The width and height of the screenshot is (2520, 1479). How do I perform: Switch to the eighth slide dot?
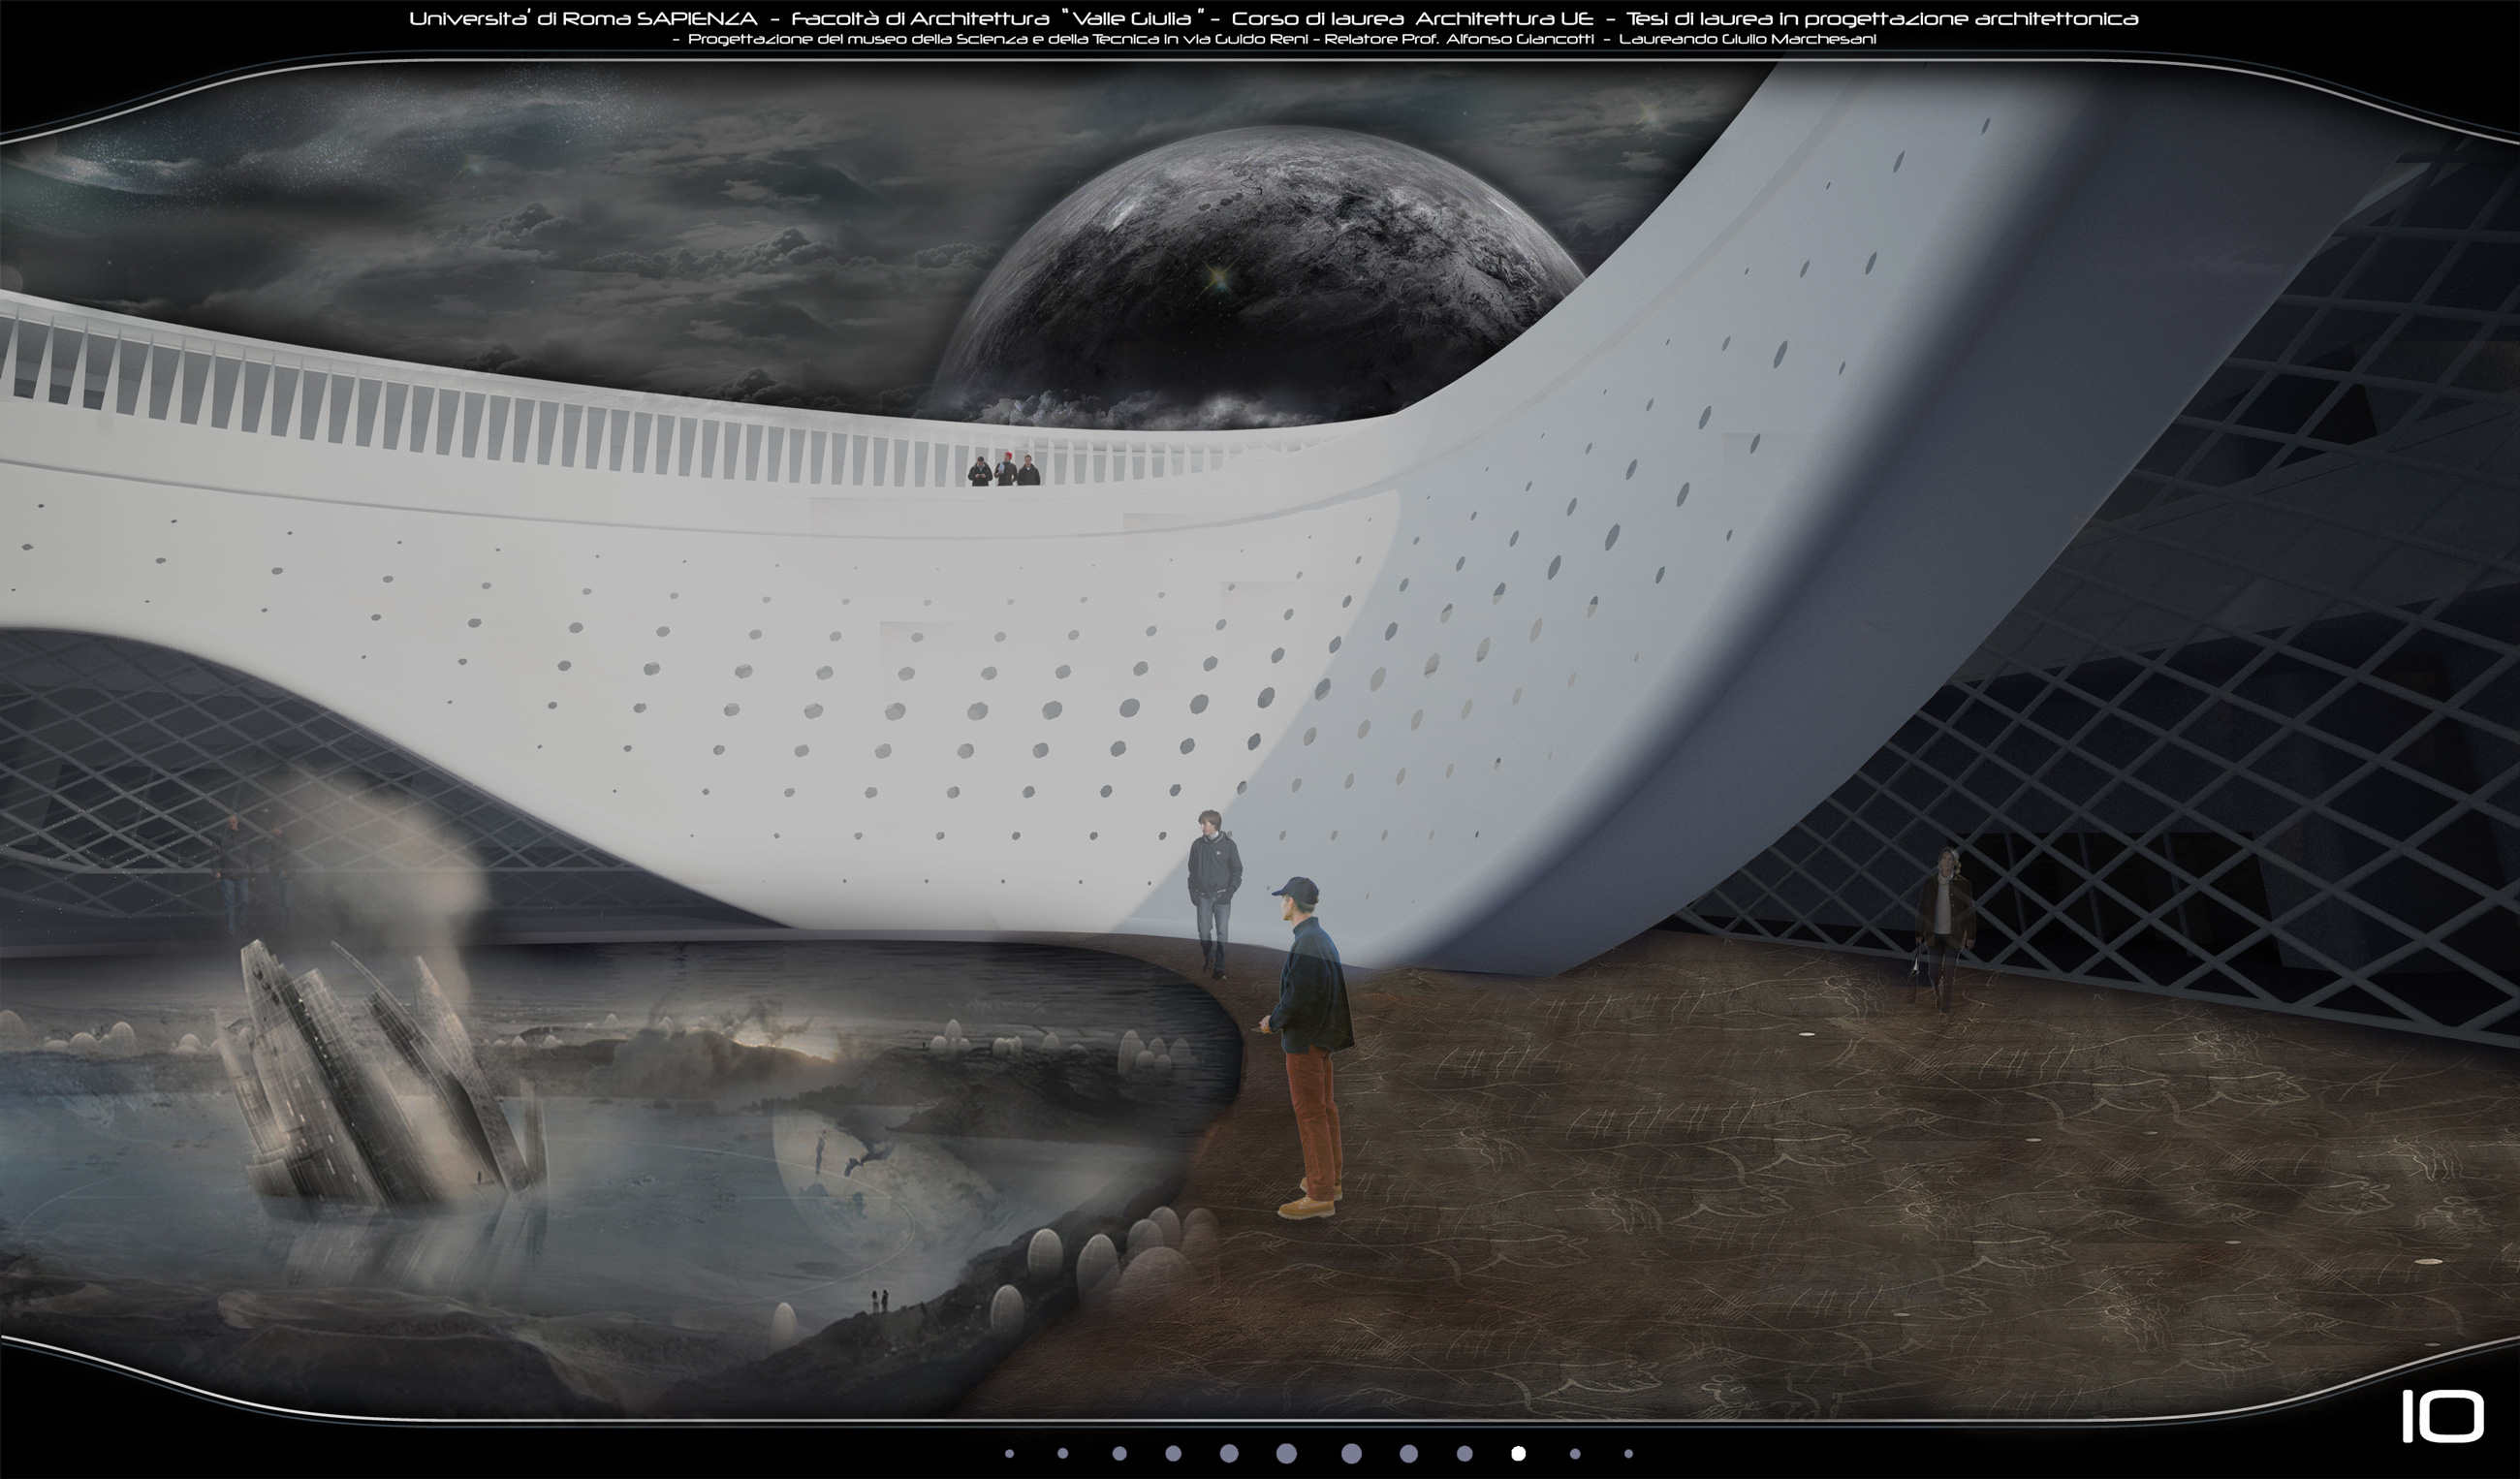point(1409,1454)
